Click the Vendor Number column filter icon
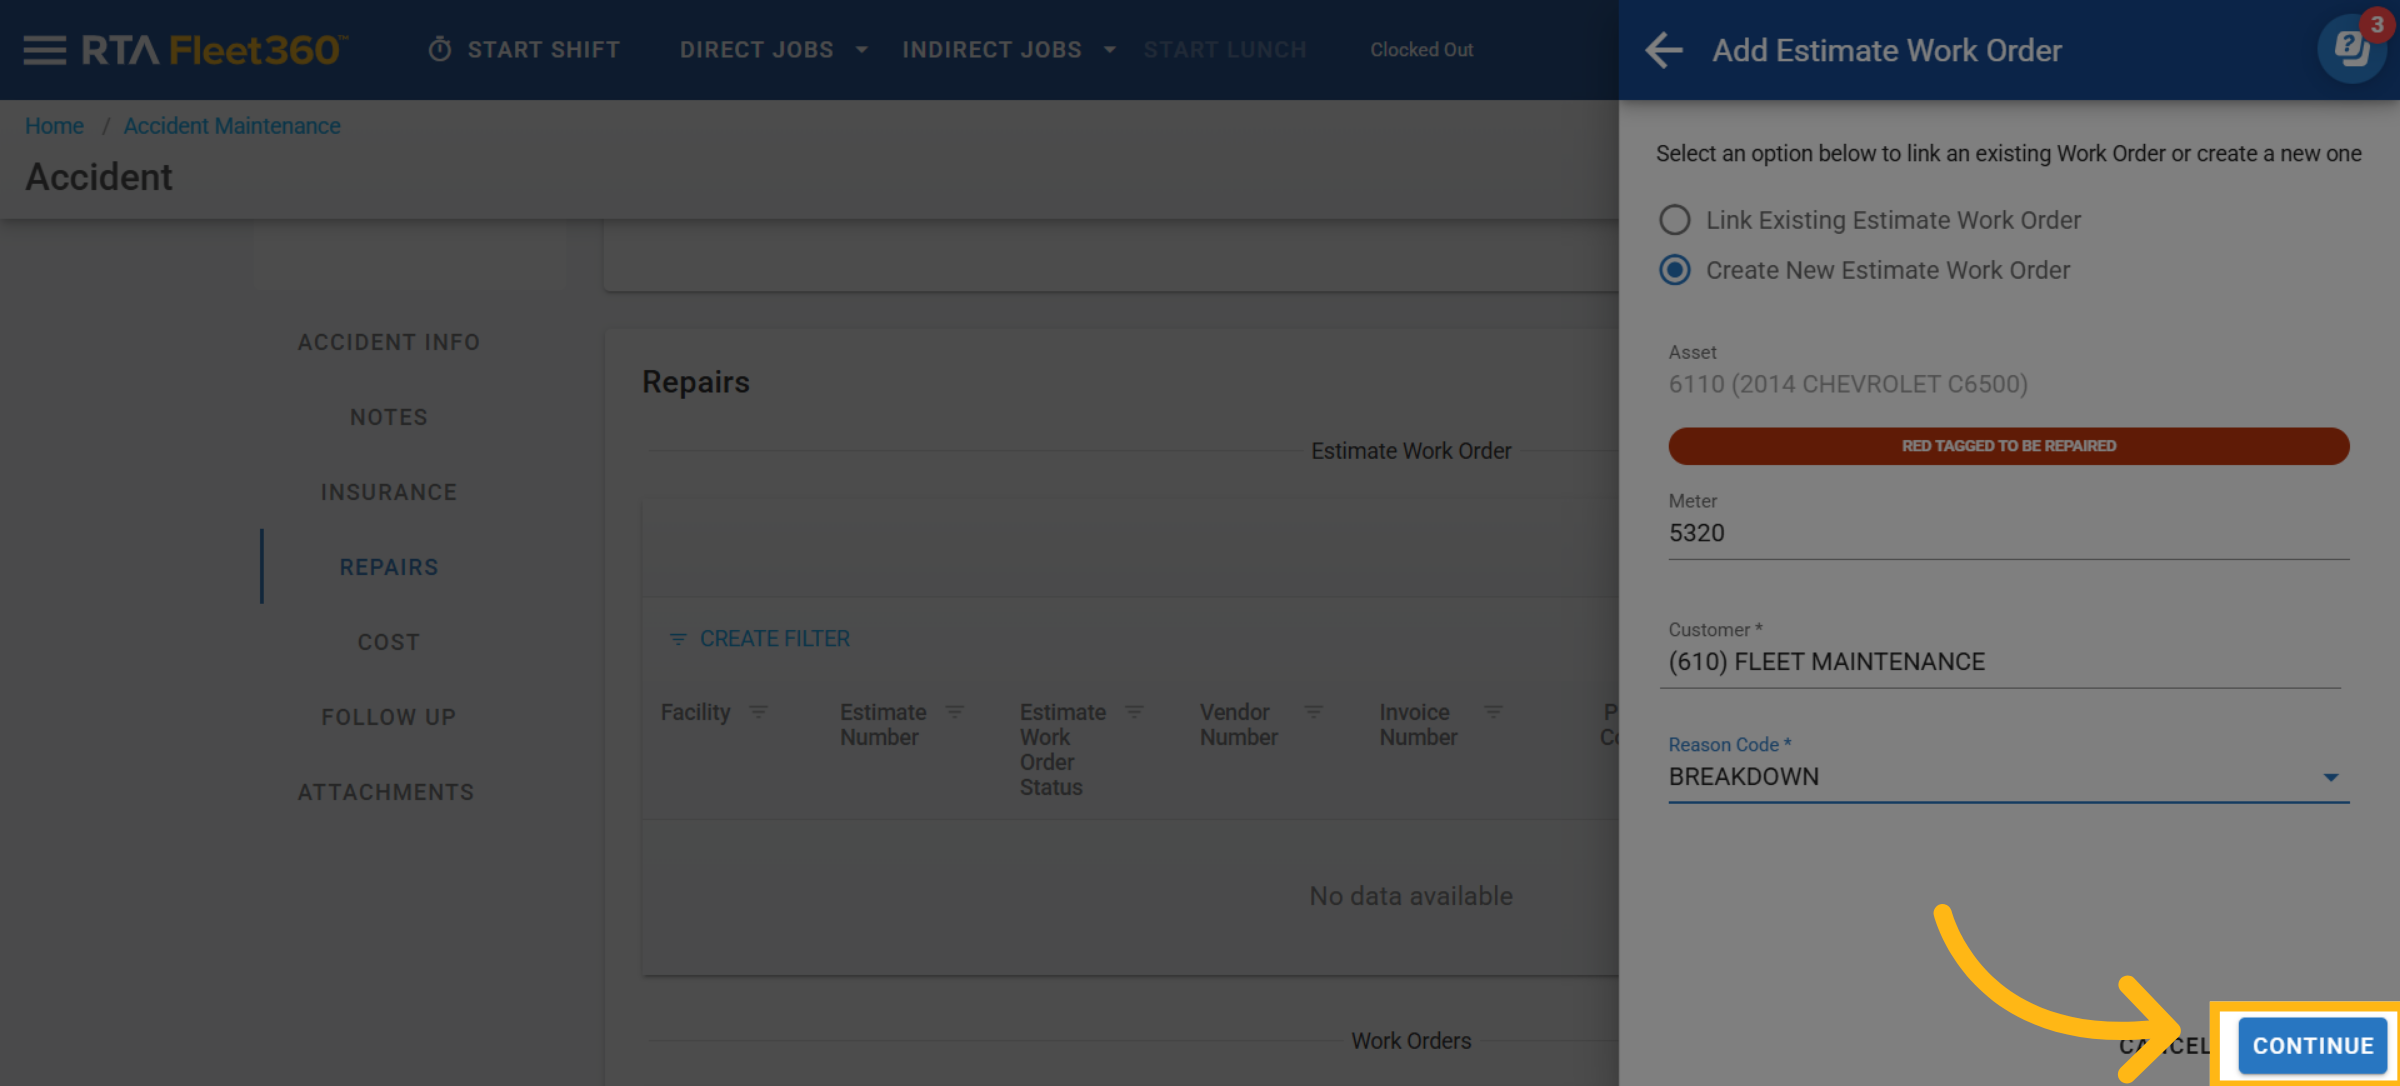Screen dimensions: 2400x1086 click(x=1314, y=712)
